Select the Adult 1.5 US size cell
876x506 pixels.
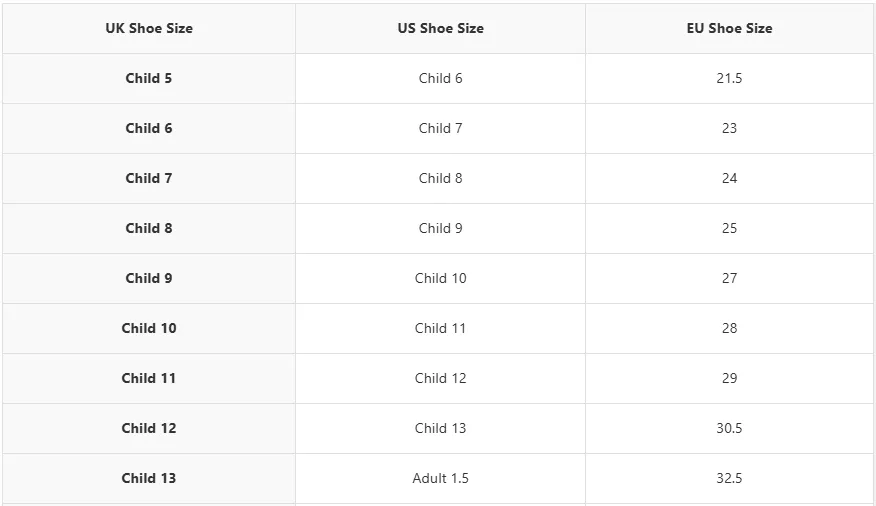[x=440, y=479]
